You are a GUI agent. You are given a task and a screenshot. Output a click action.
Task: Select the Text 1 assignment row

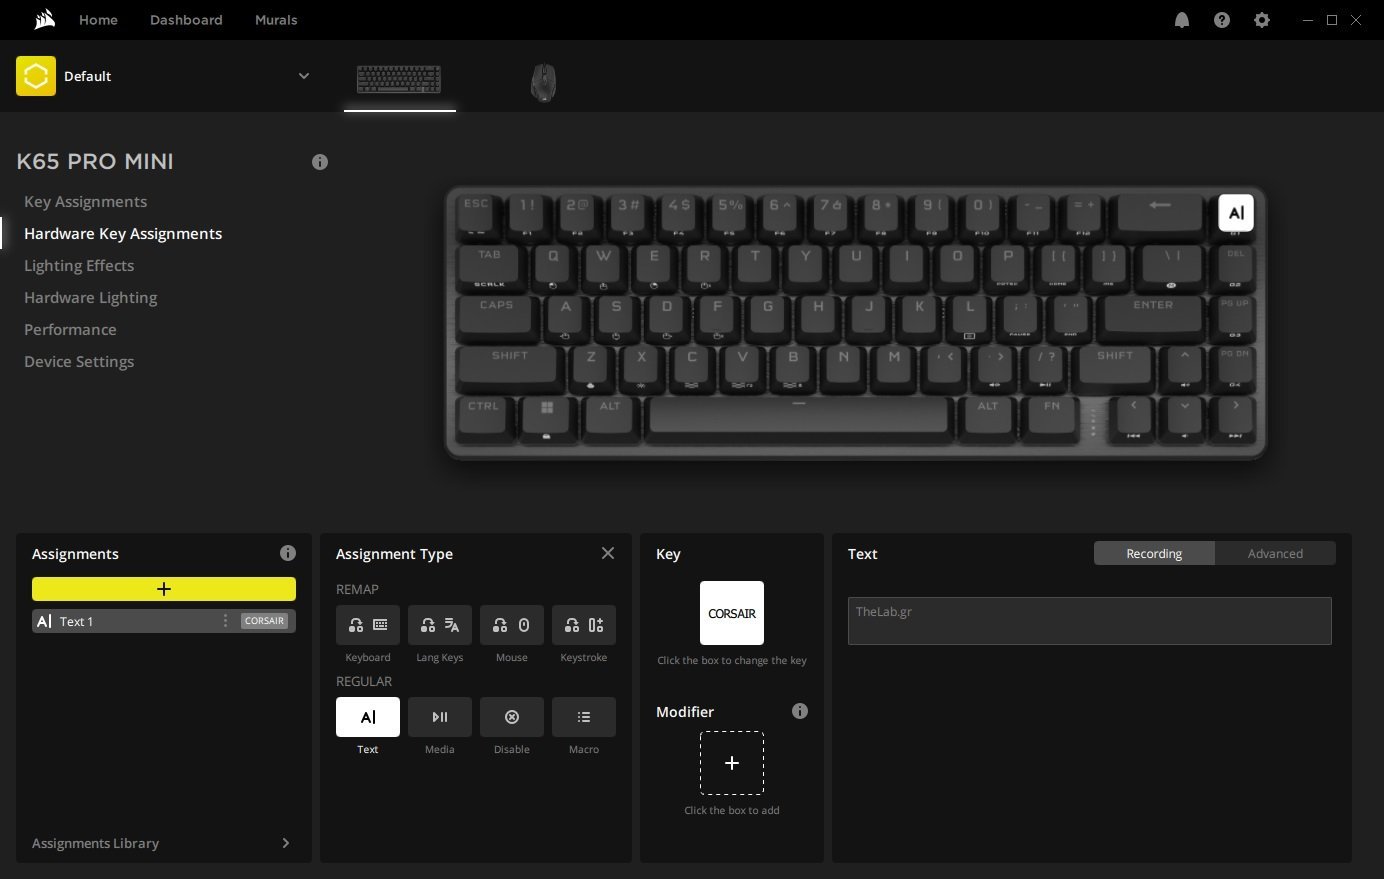[x=164, y=621]
